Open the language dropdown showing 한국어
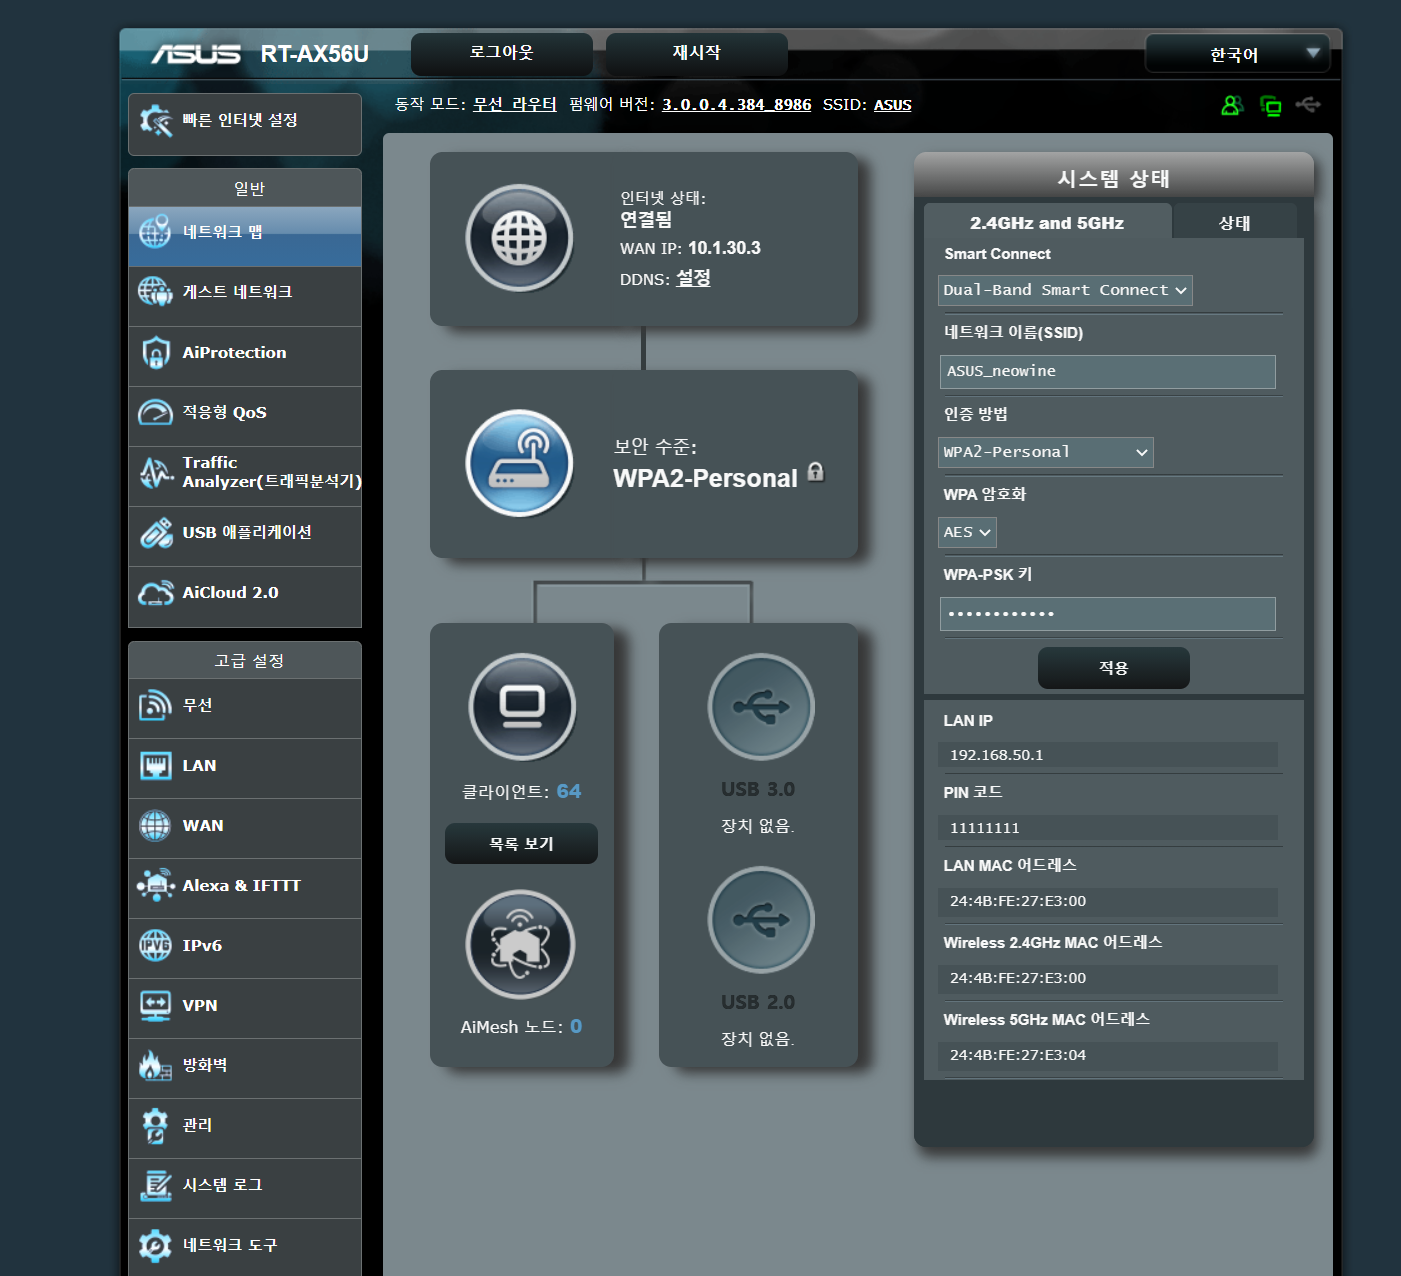This screenshot has width=1401, height=1276. 1237,54
